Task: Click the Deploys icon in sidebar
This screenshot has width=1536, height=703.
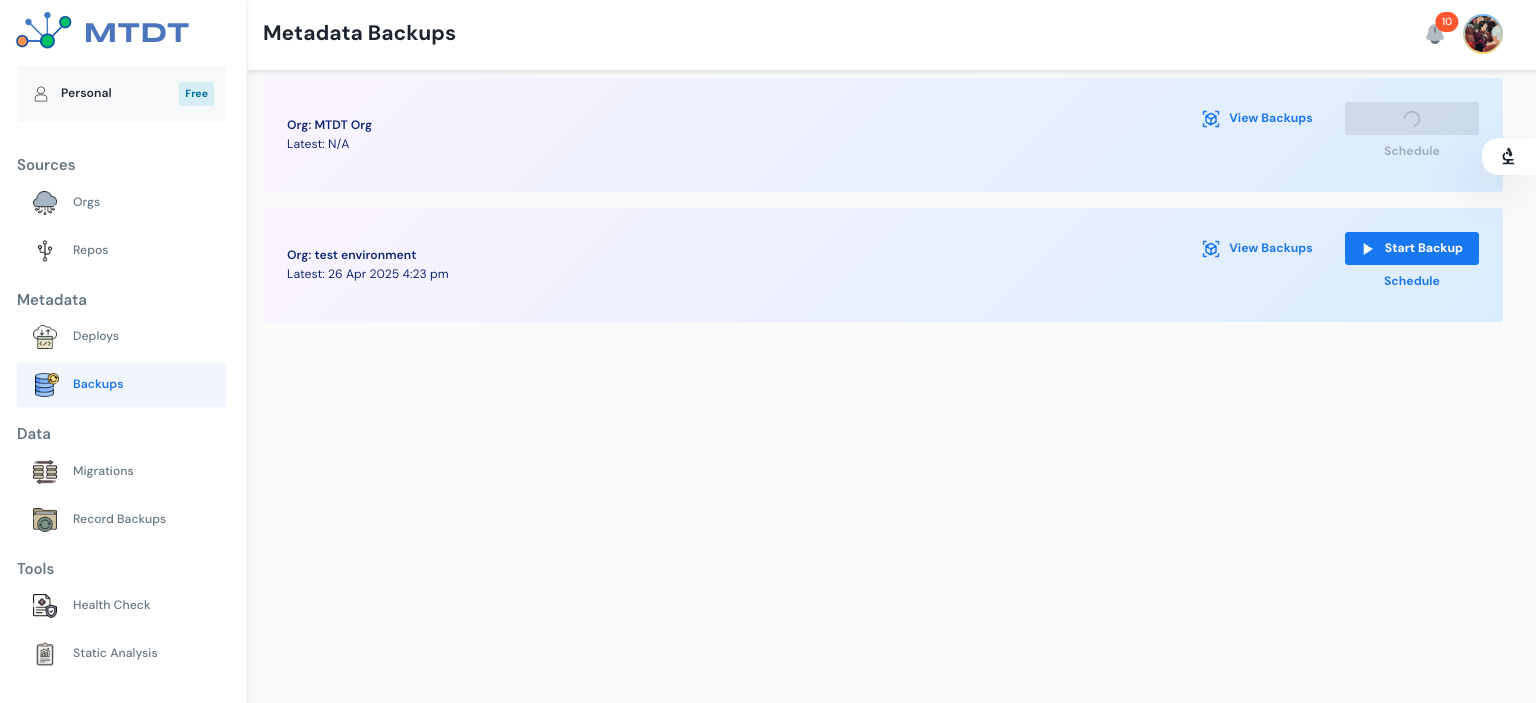Action: click(x=45, y=336)
